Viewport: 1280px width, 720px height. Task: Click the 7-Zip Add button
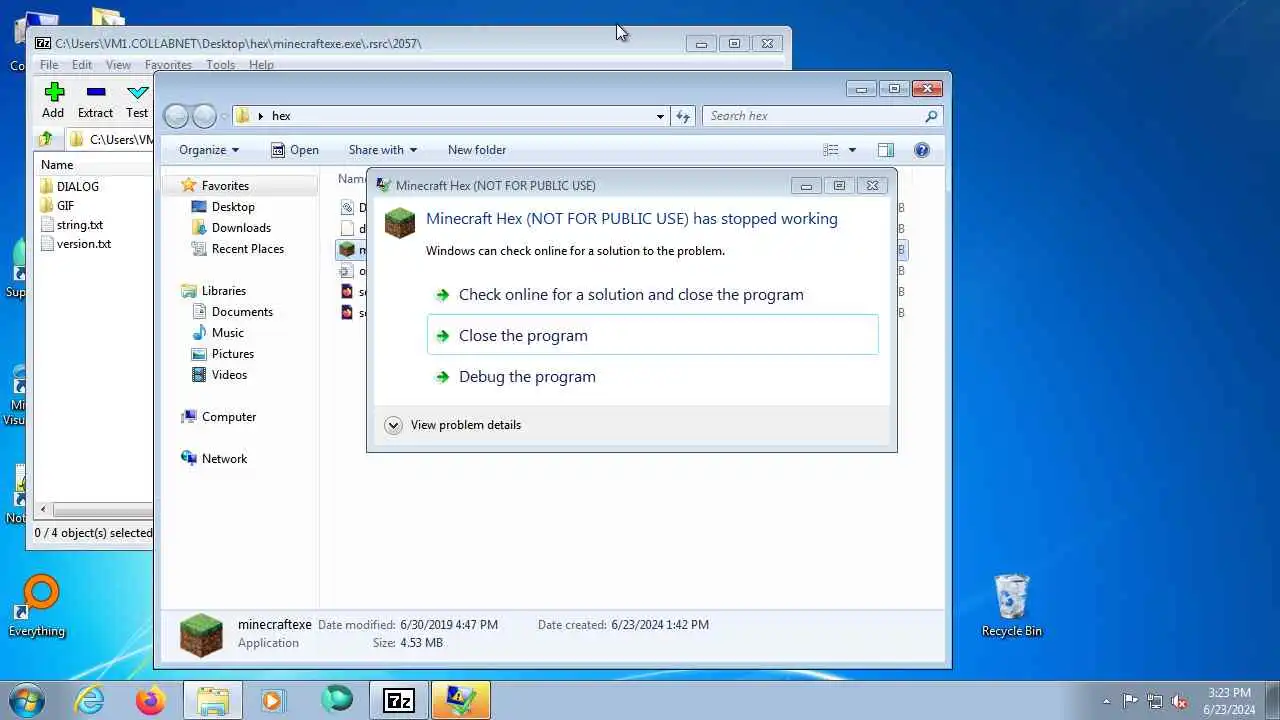tap(53, 100)
